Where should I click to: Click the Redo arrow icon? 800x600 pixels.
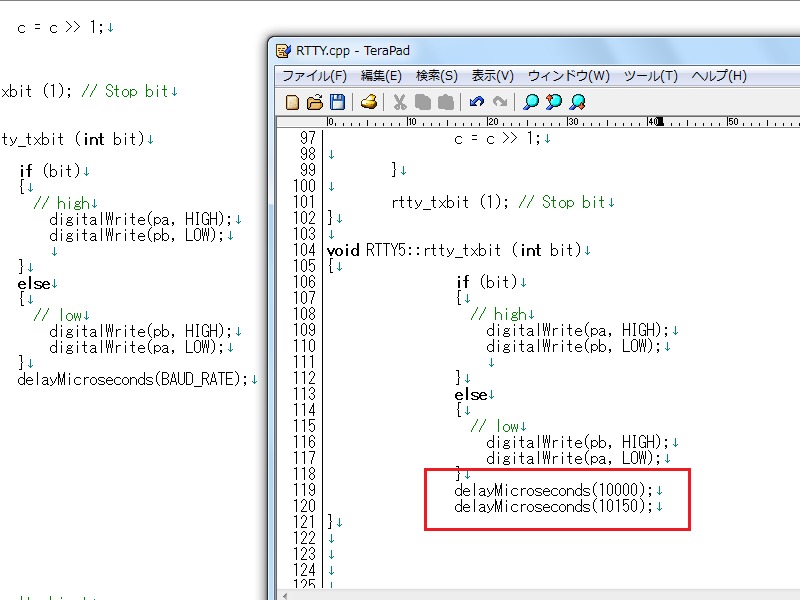(499, 102)
